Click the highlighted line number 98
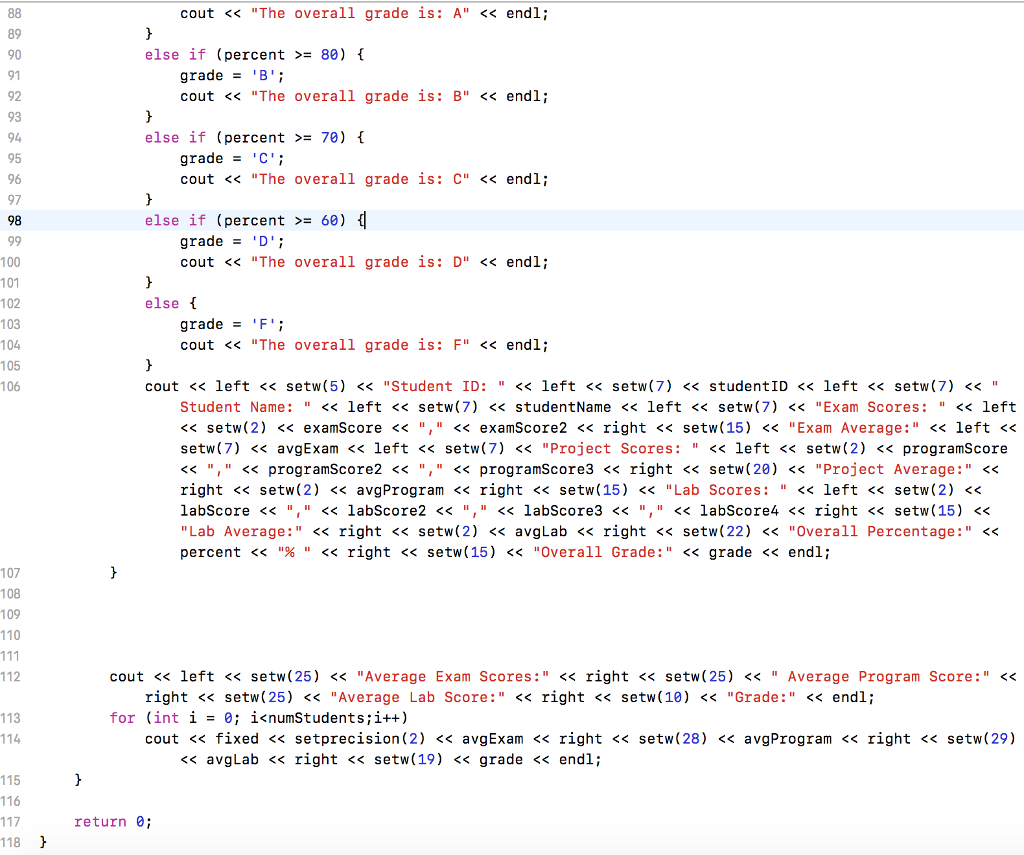The width and height of the screenshot is (1024, 855). [x=14, y=221]
